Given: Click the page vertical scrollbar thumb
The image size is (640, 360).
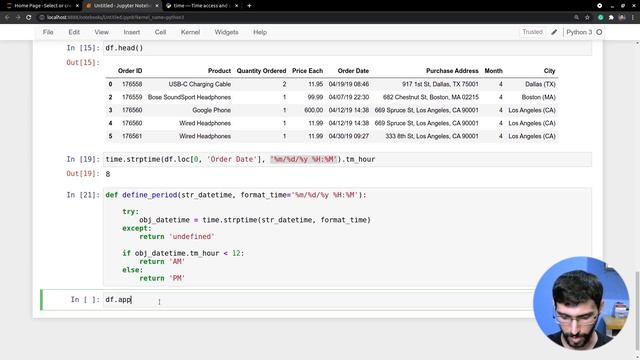Looking at the screenshot, I should pyautogui.click(x=637, y=312).
